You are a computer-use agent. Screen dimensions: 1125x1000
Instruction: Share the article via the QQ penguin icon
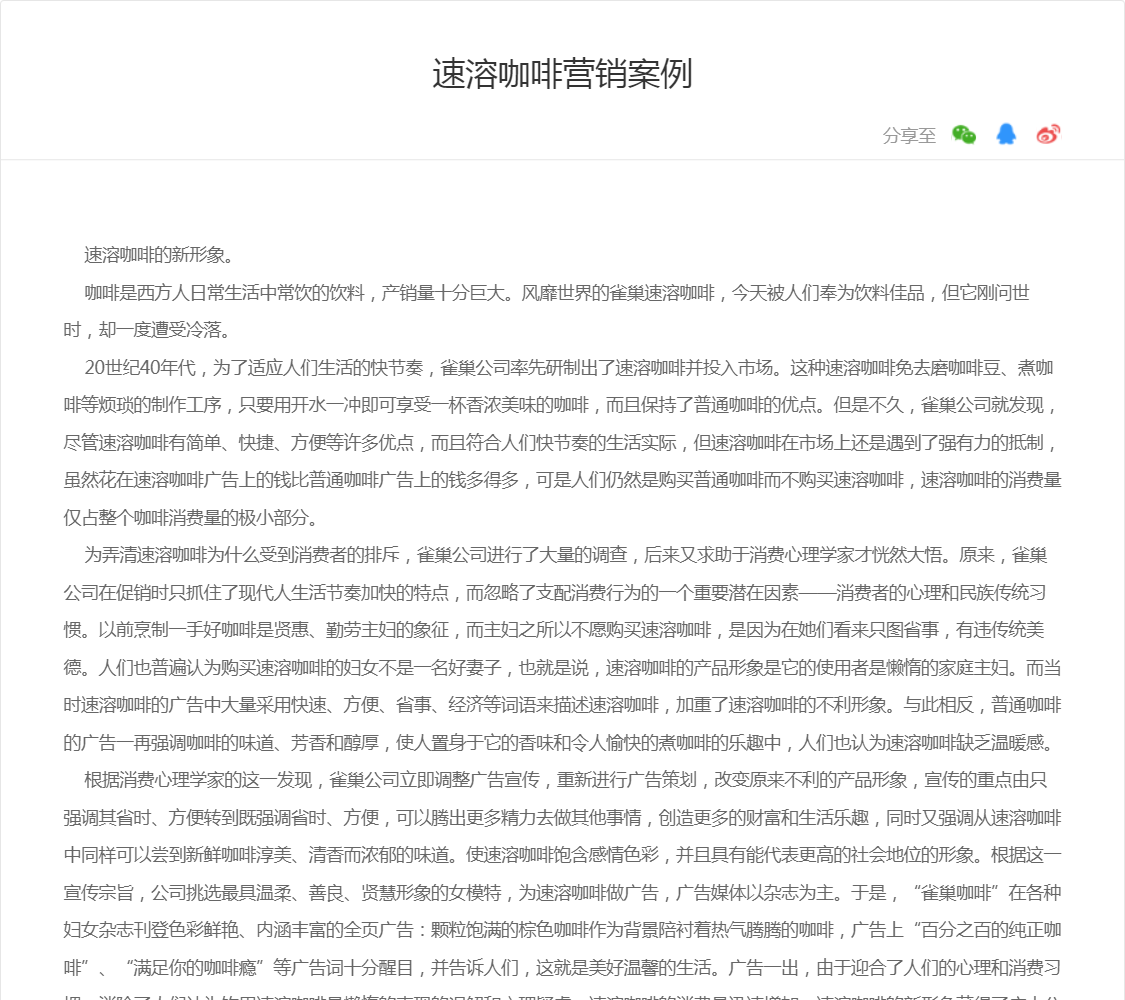pos(1006,134)
